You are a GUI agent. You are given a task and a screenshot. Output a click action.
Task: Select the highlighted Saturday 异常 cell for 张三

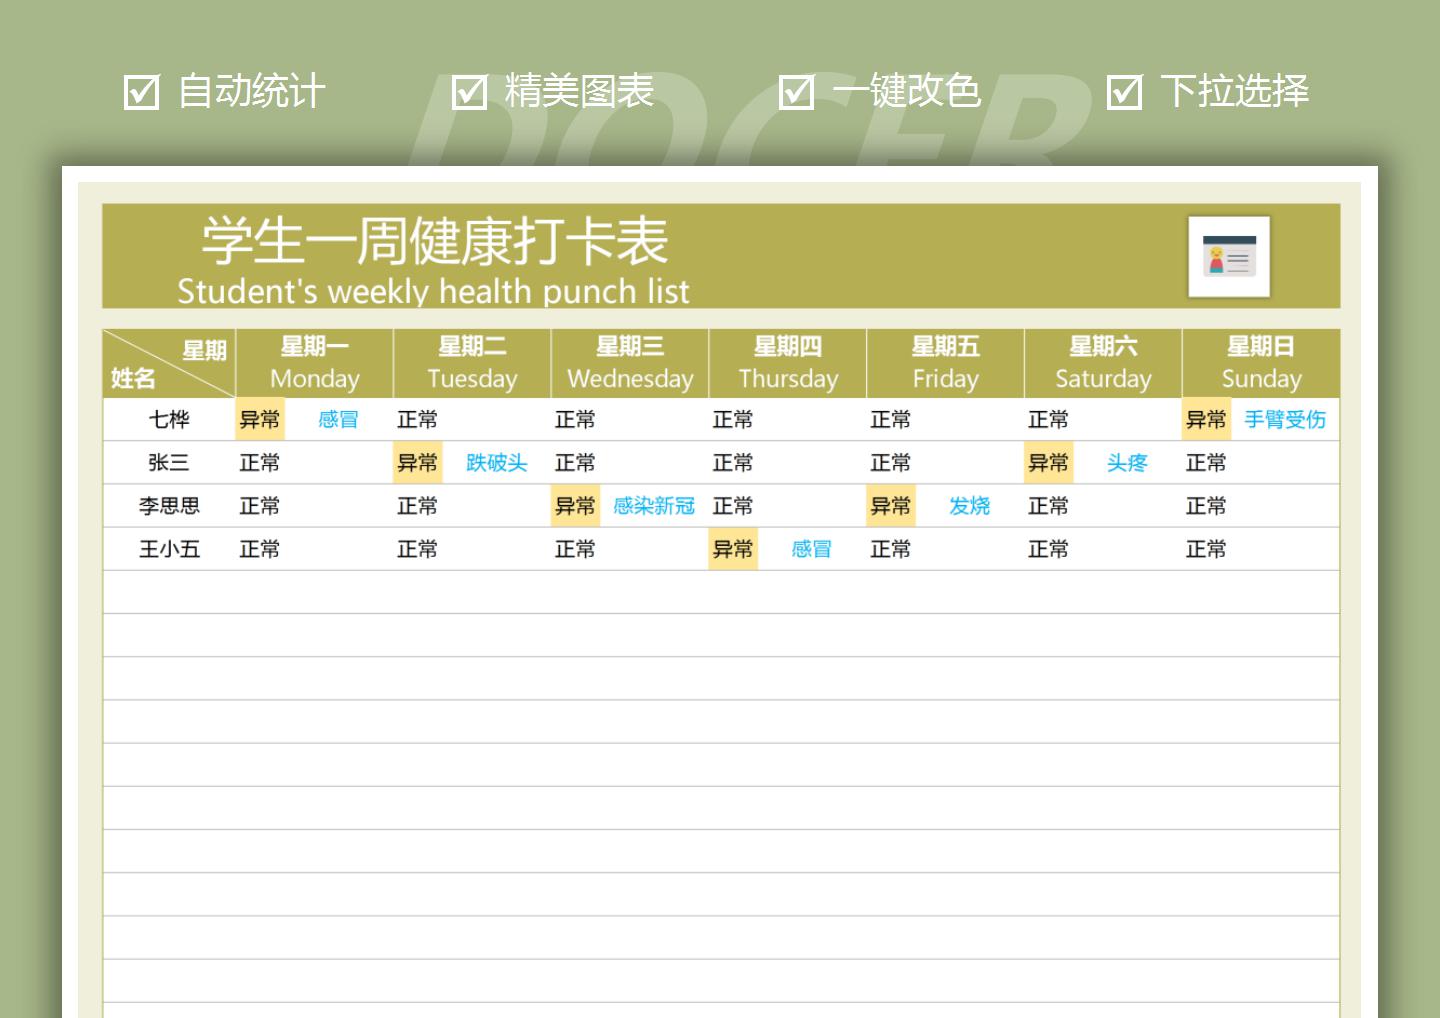click(1049, 463)
